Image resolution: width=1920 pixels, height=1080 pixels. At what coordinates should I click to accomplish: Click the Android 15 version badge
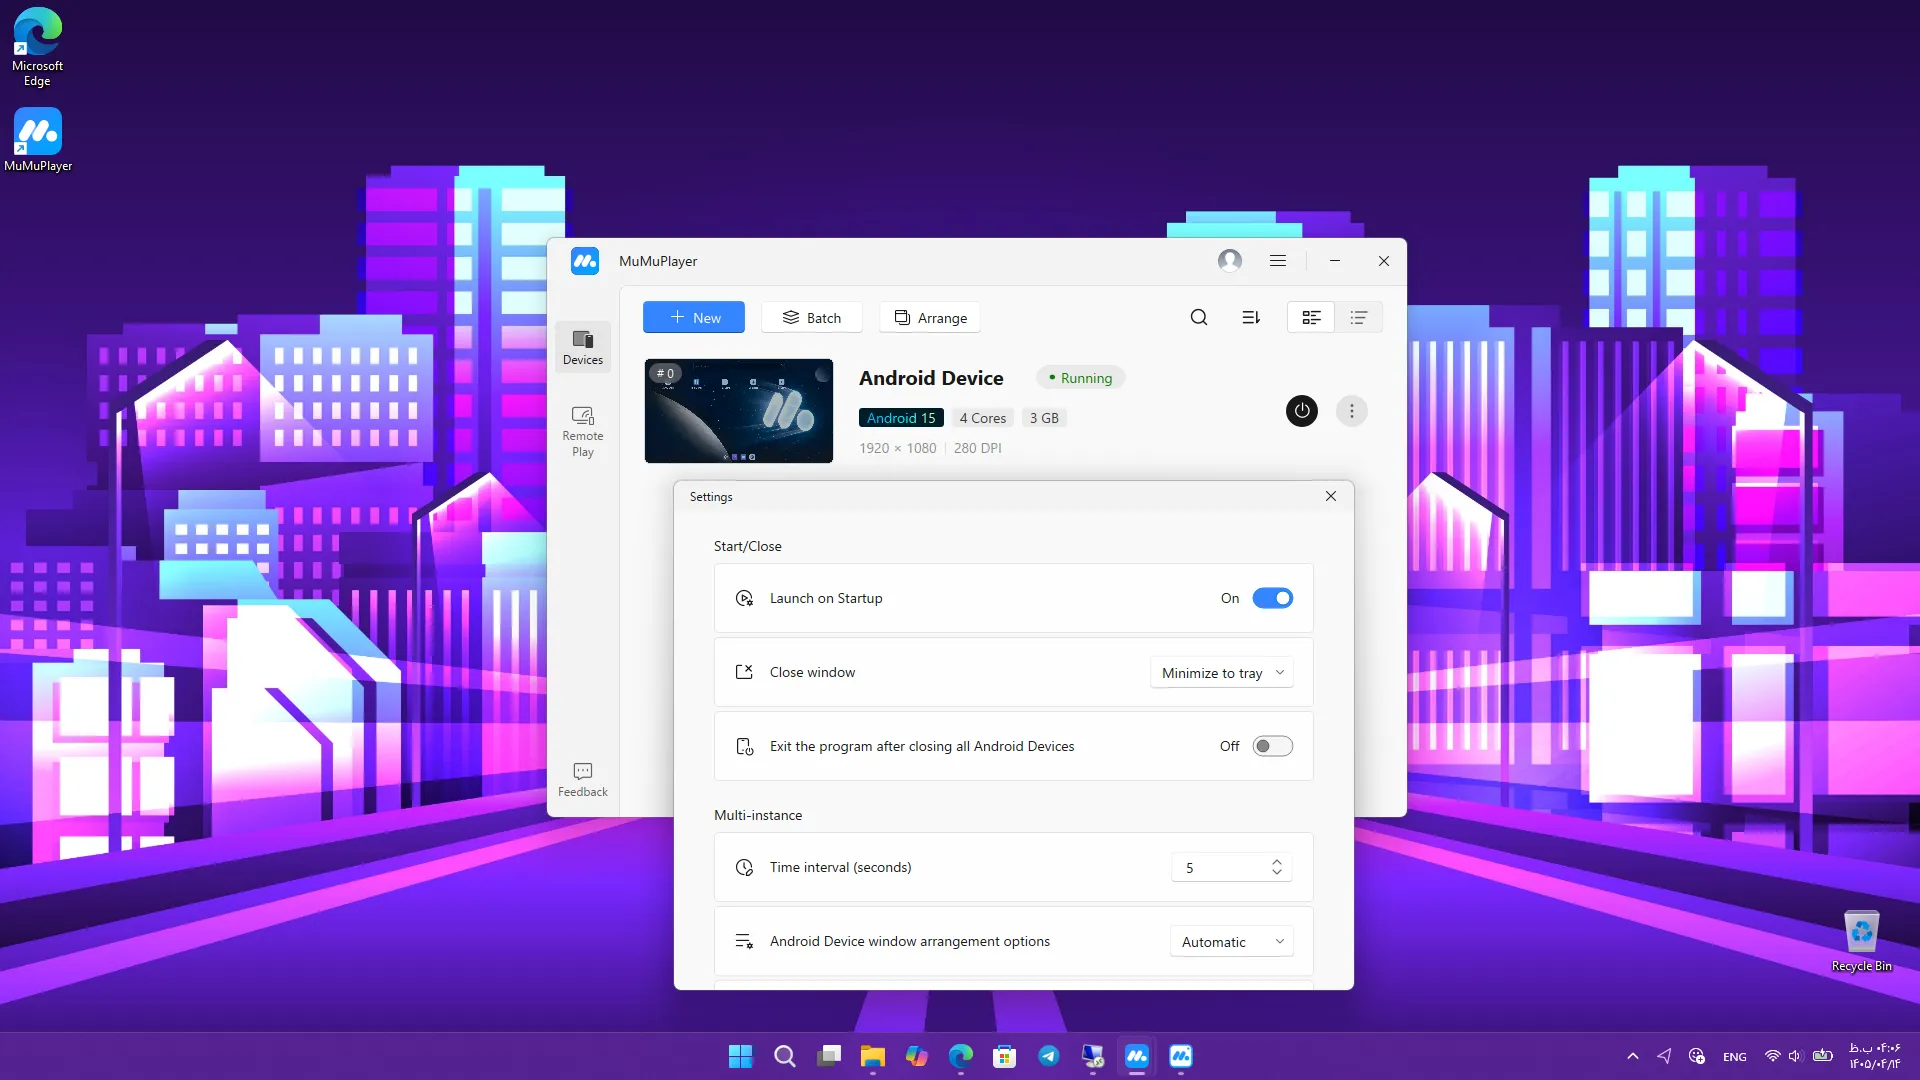click(901, 418)
